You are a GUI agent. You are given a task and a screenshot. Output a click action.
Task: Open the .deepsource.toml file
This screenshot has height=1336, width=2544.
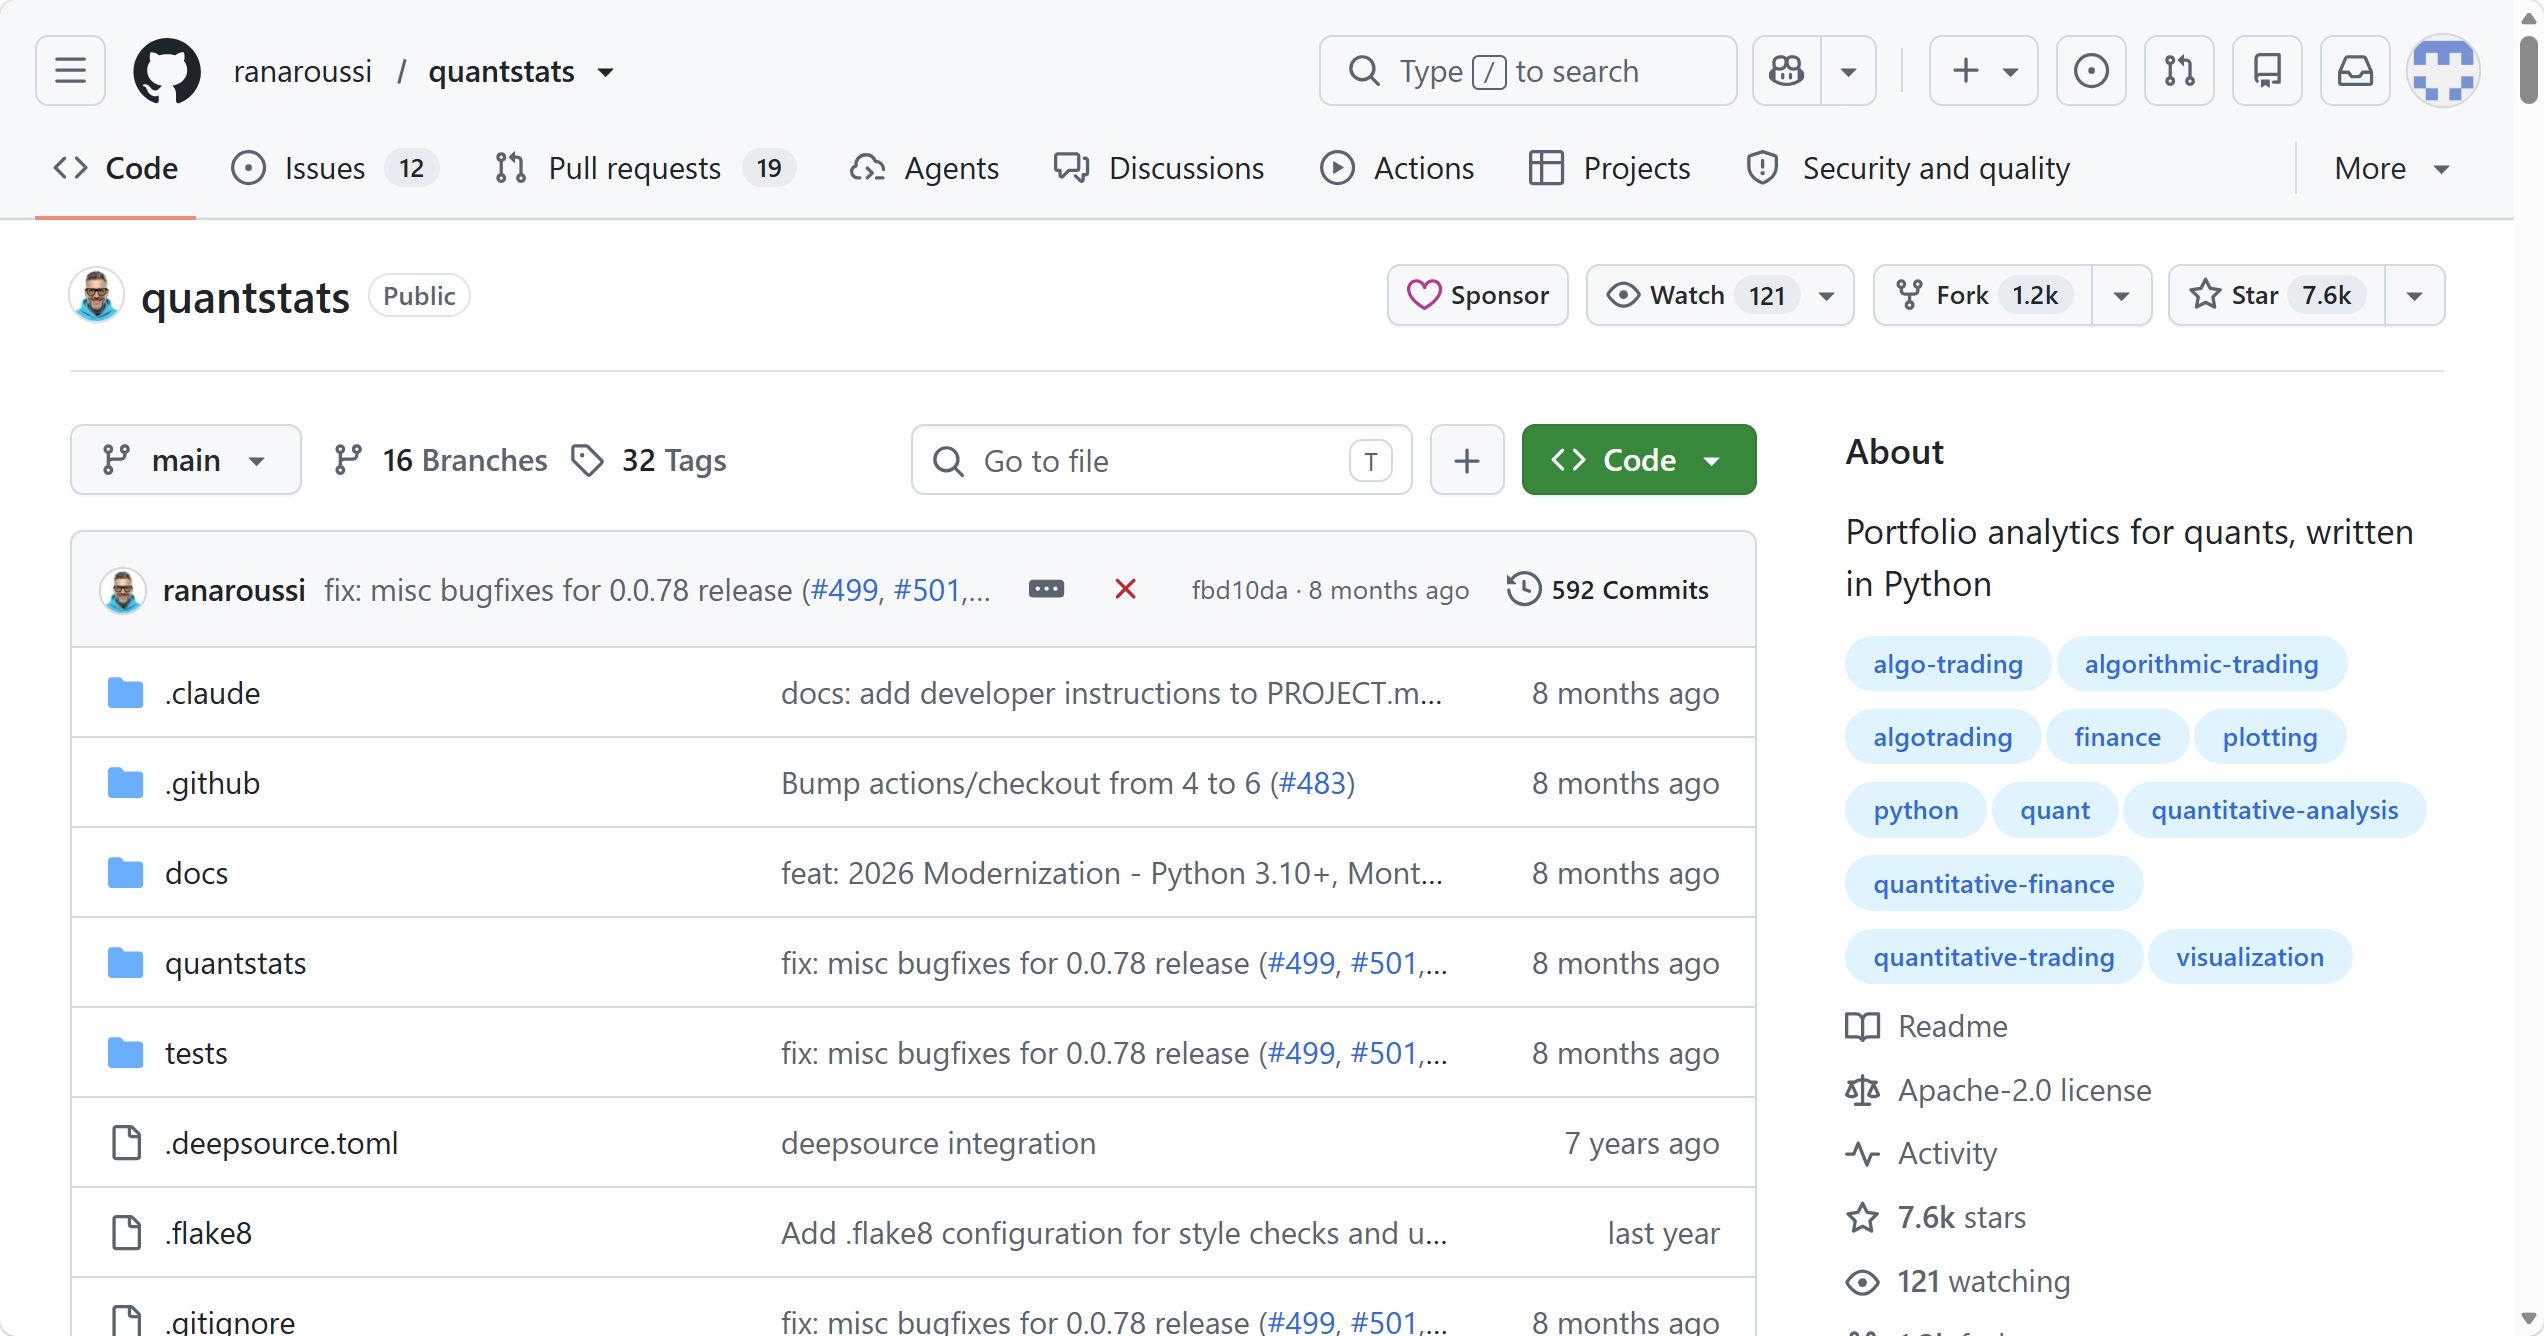coord(281,1143)
